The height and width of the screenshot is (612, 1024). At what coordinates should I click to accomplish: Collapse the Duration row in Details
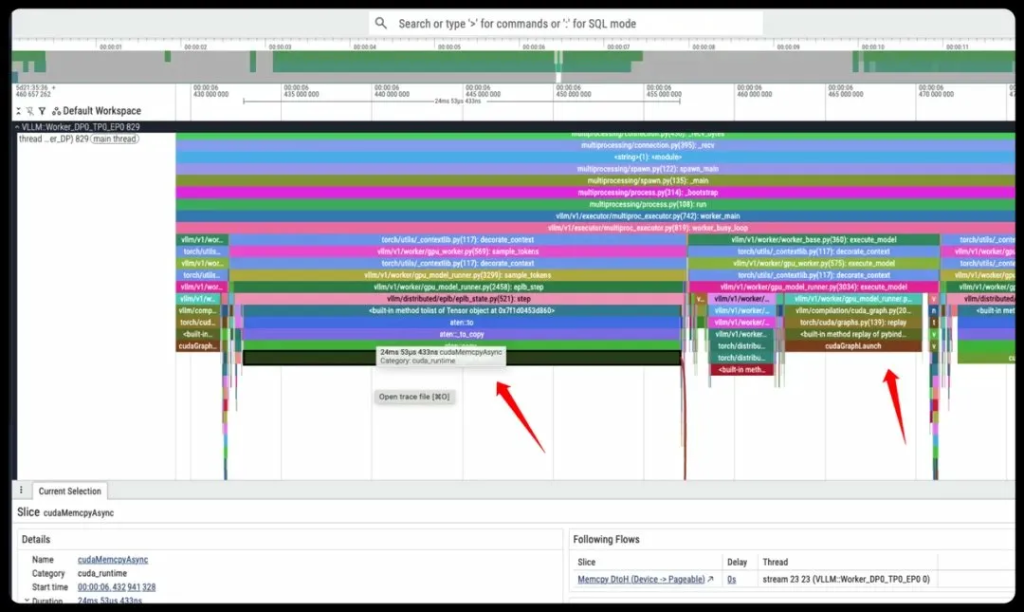27,600
